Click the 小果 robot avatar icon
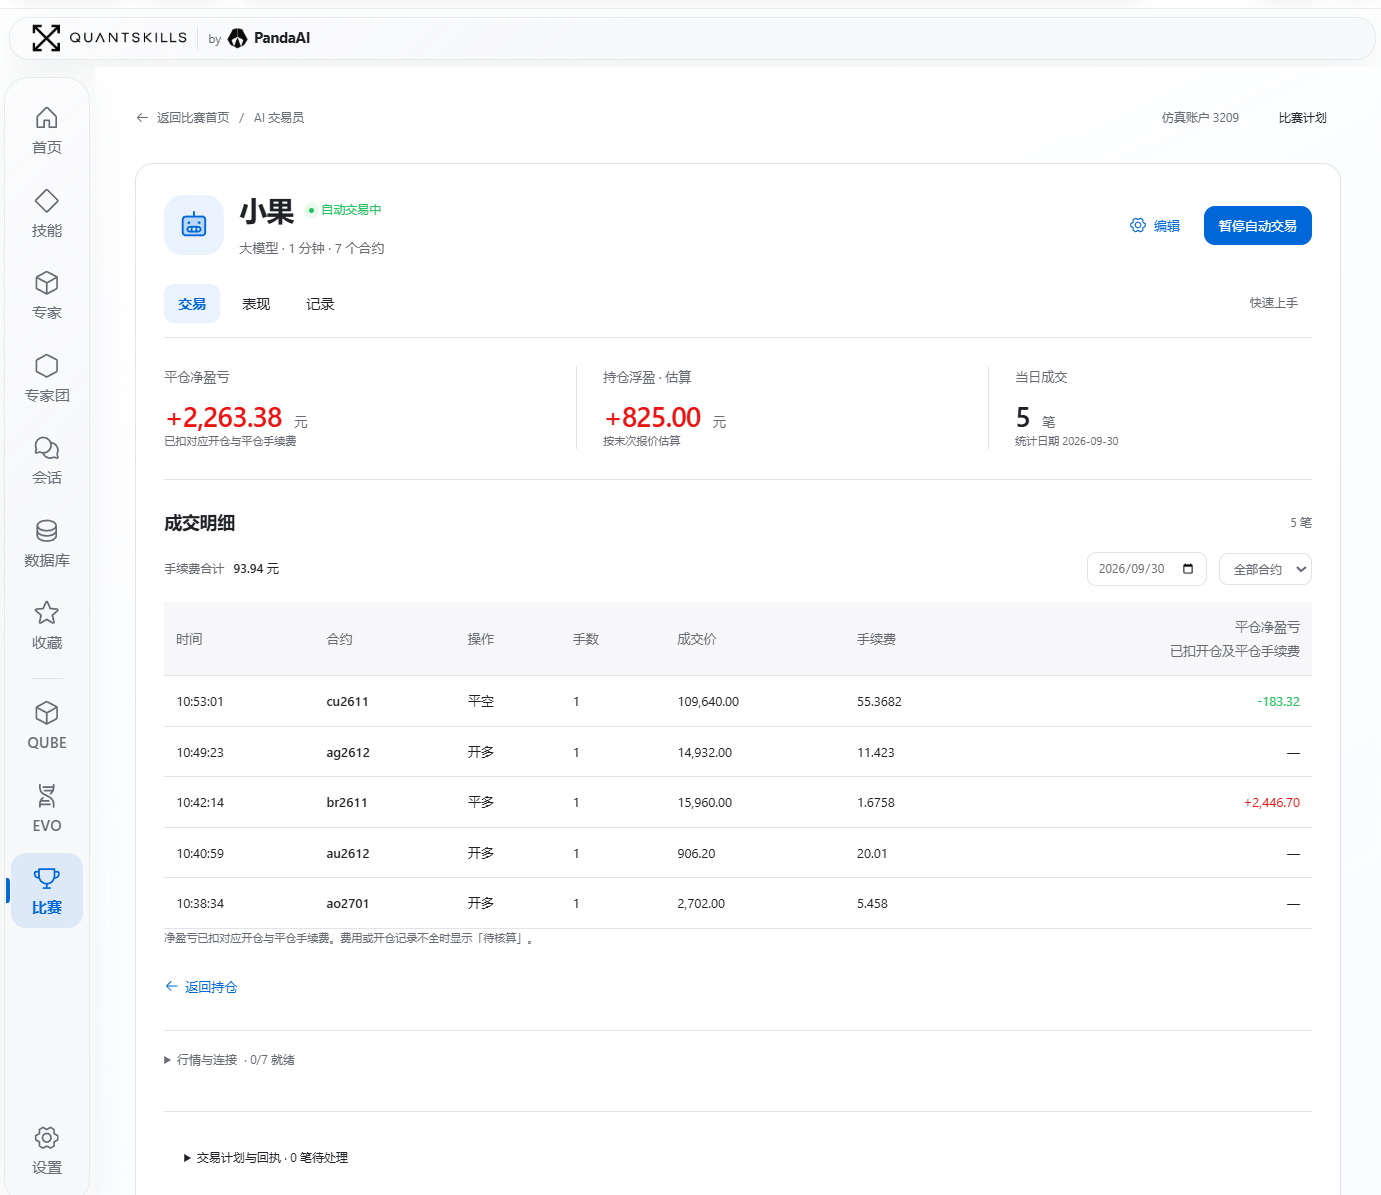1381x1195 pixels. tap(194, 225)
